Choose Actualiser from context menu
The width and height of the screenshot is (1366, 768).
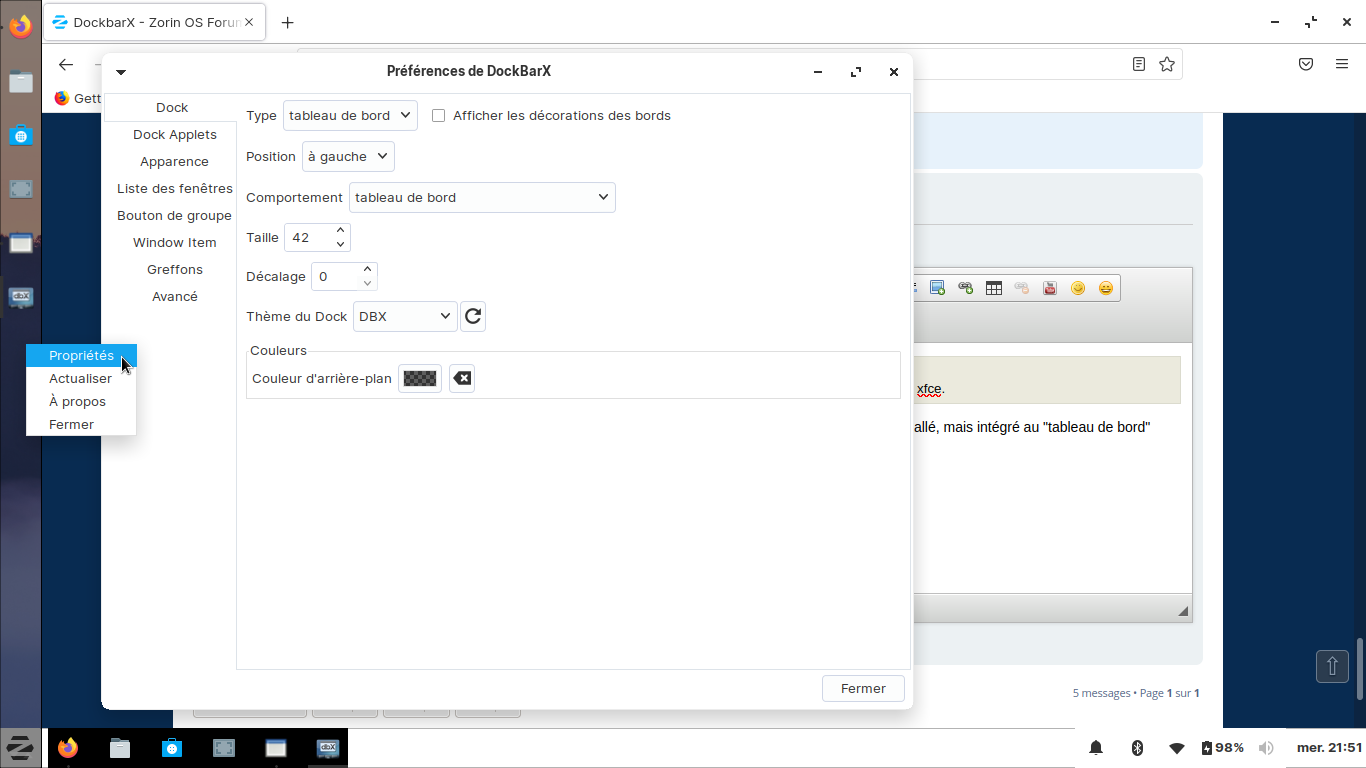(80, 379)
